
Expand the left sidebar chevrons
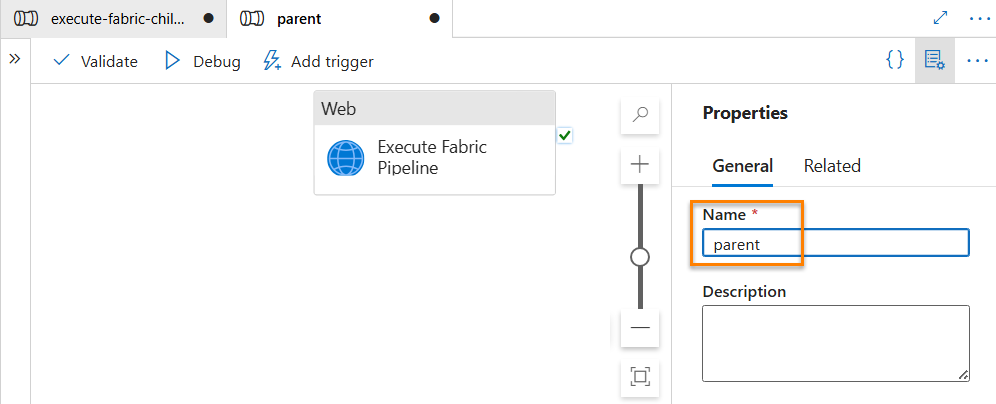(x=15, y=59)
